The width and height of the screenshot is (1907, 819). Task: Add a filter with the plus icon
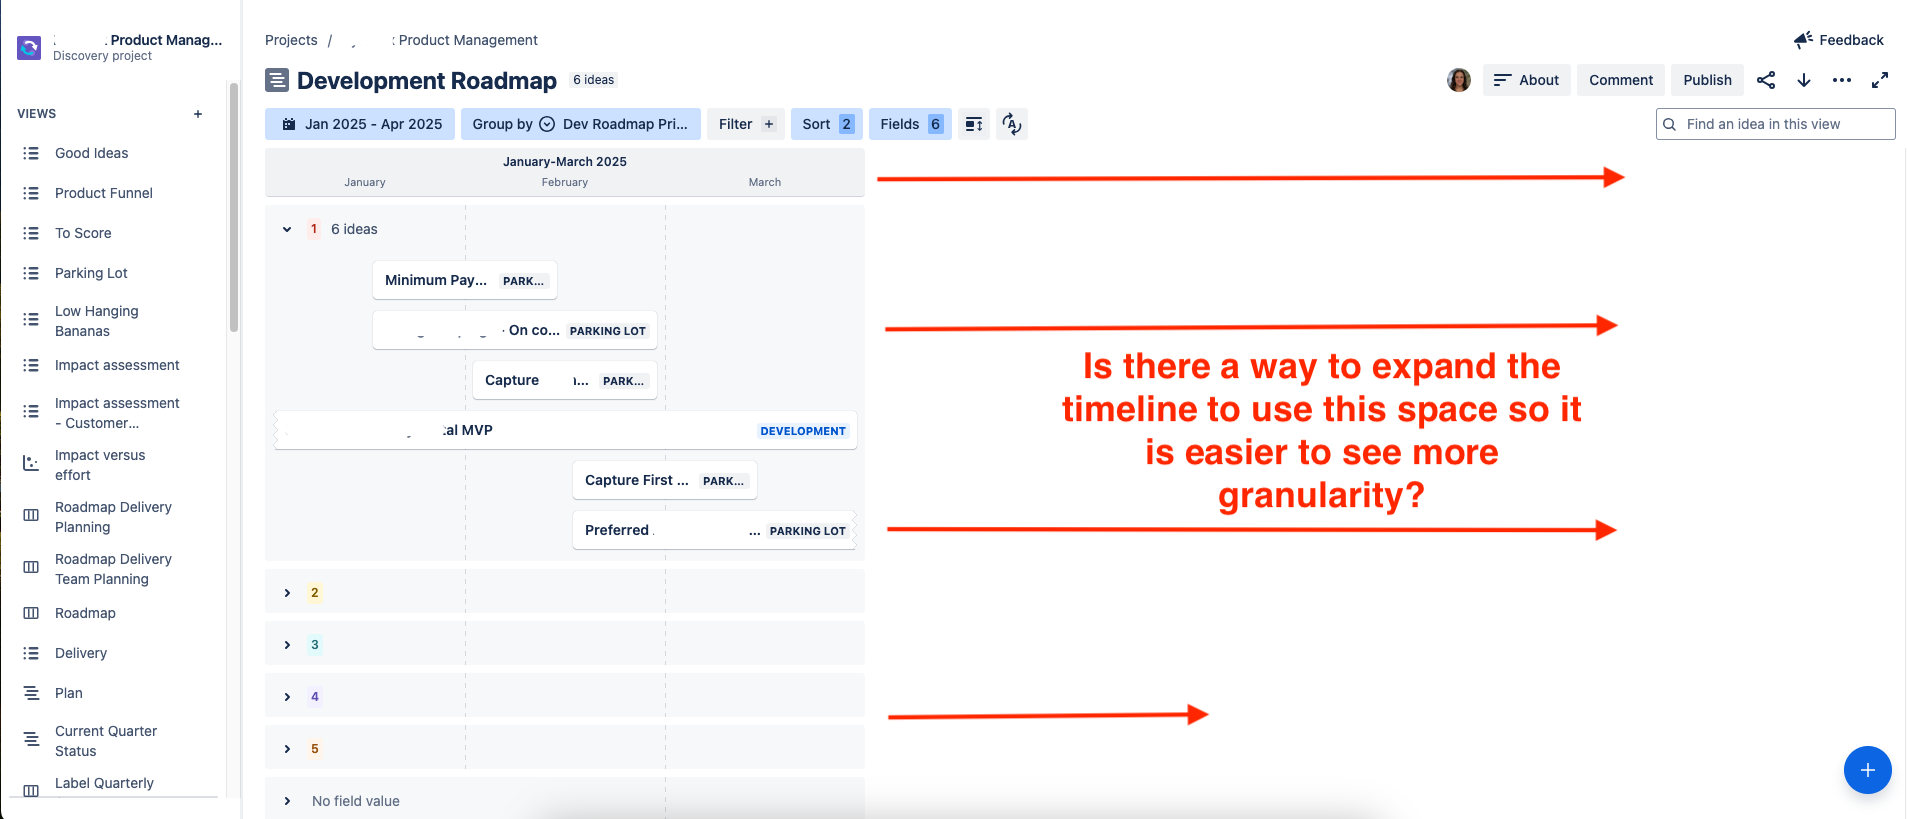pos(769,124)
